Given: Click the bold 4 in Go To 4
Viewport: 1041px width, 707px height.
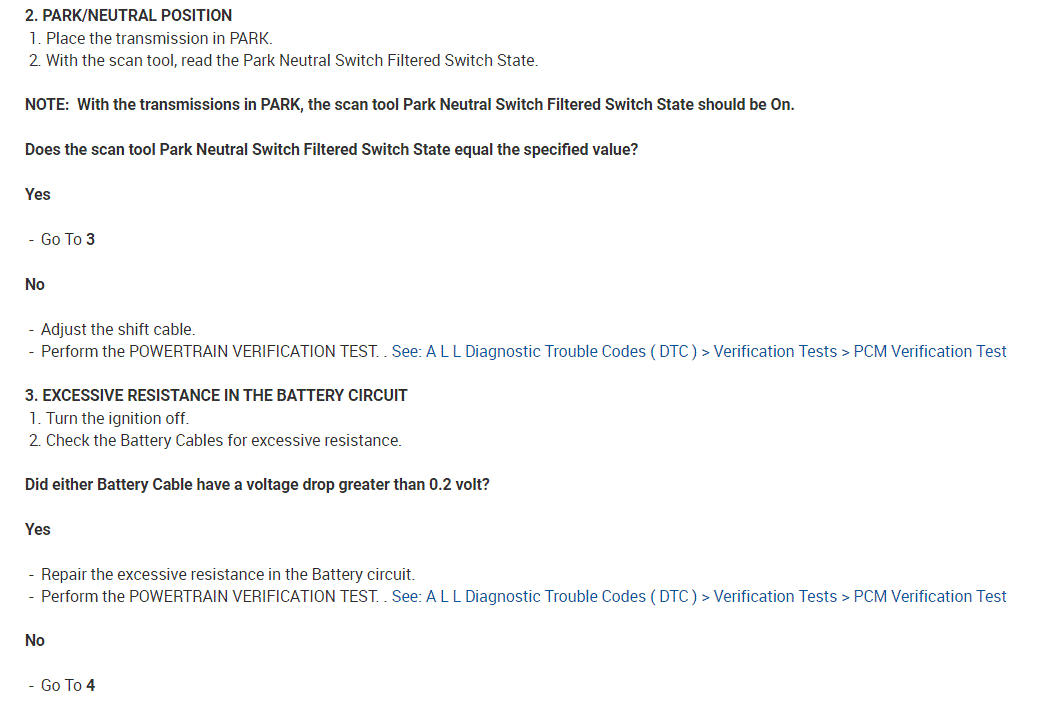Looking at the screenshot, I should 91,686.
